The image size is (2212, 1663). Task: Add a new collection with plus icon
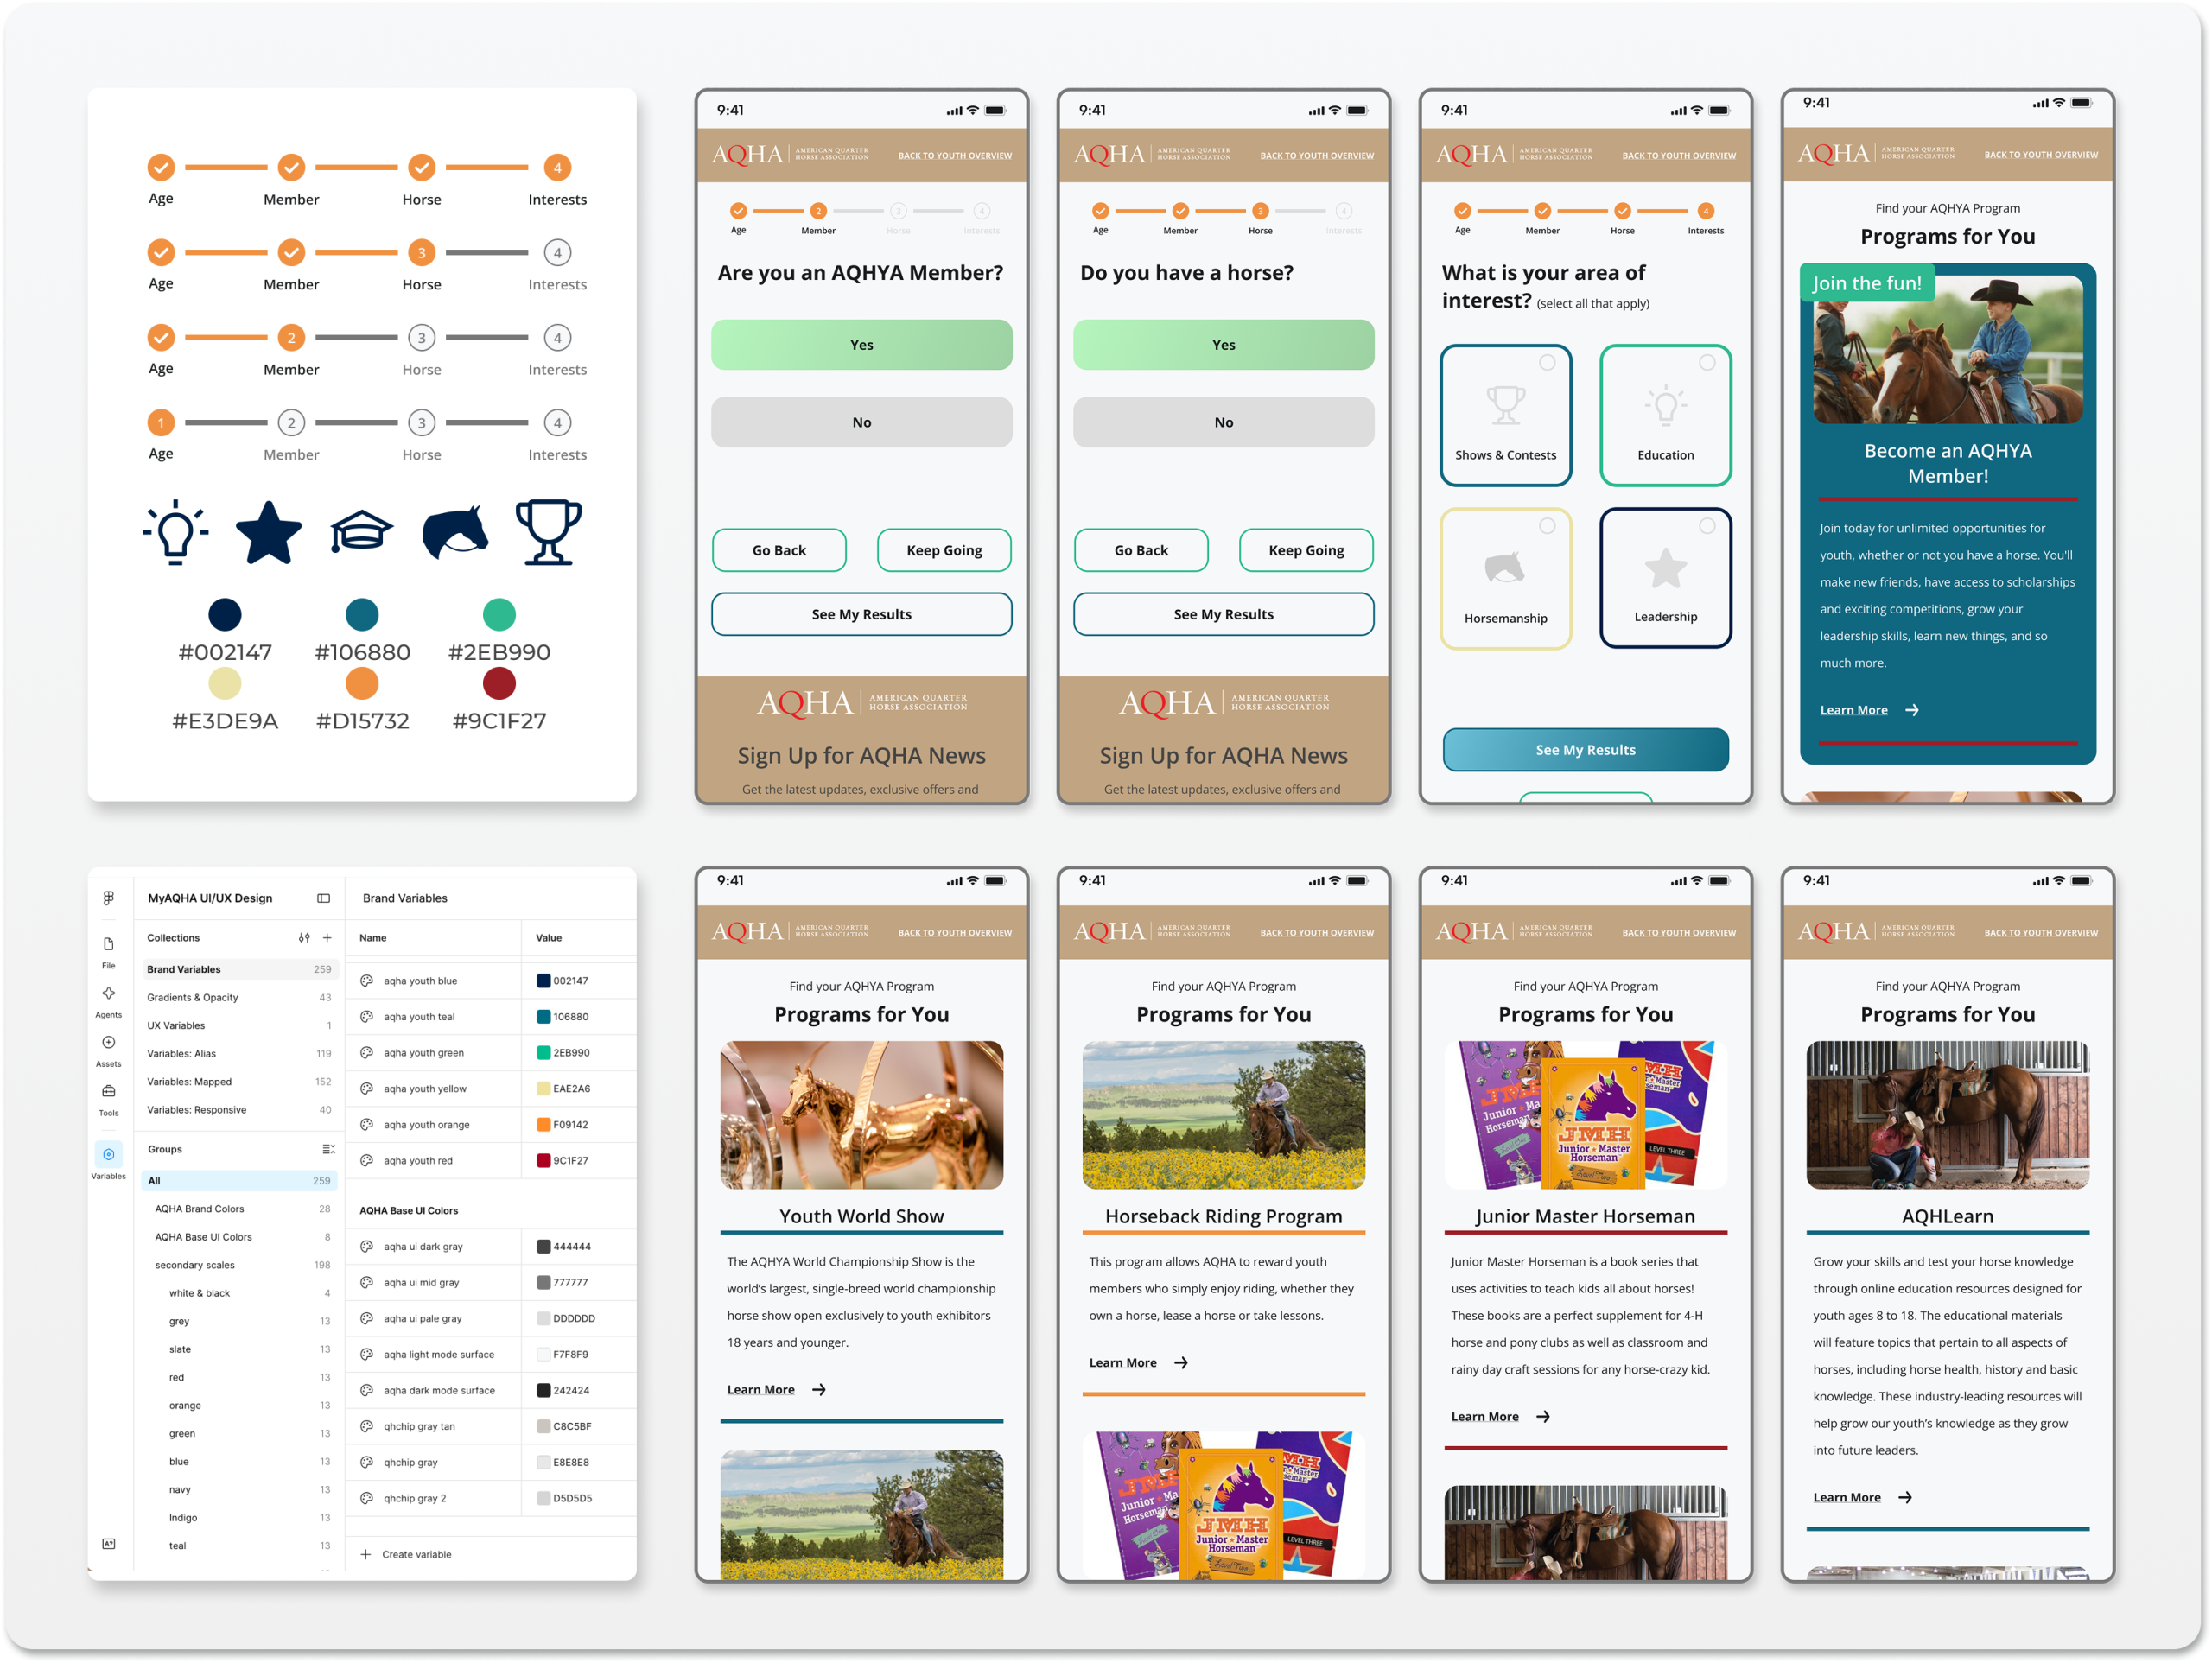pyautogui.click(x=327, y=938)
